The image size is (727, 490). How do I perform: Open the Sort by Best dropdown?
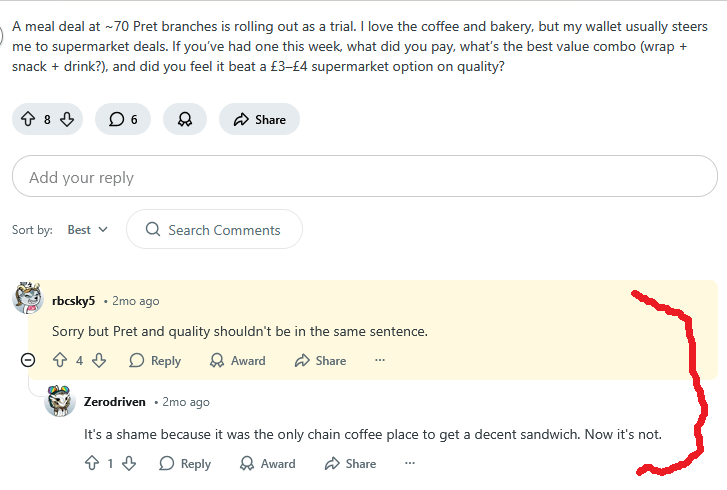click(x=88, y=230)
